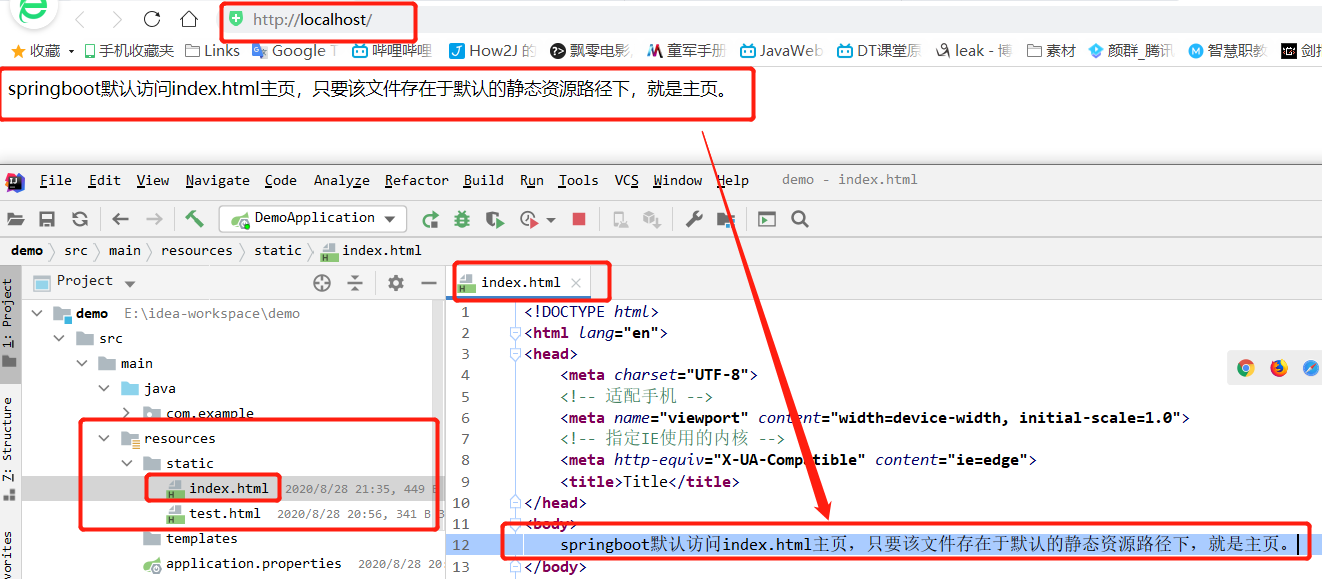Open the profiler dropdown arrow
Image resolution: width=1322 pixels, height=579 pixels.
551,220
